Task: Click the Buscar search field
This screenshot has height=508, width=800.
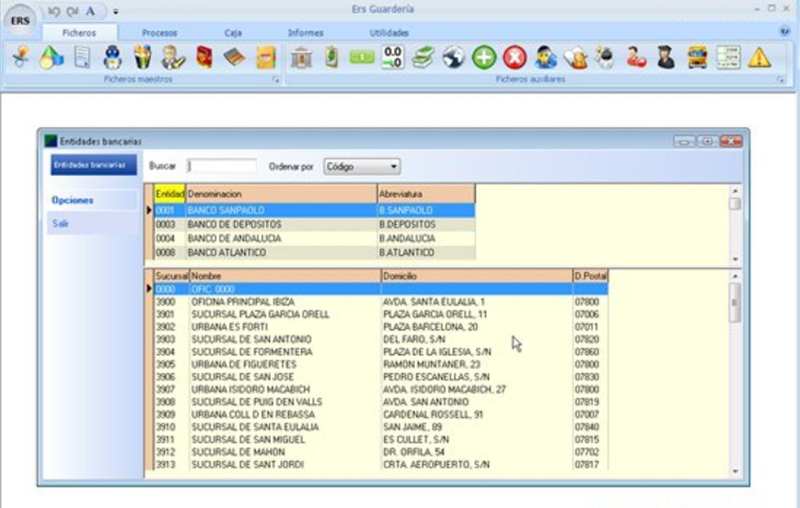Action: (222, 167)
